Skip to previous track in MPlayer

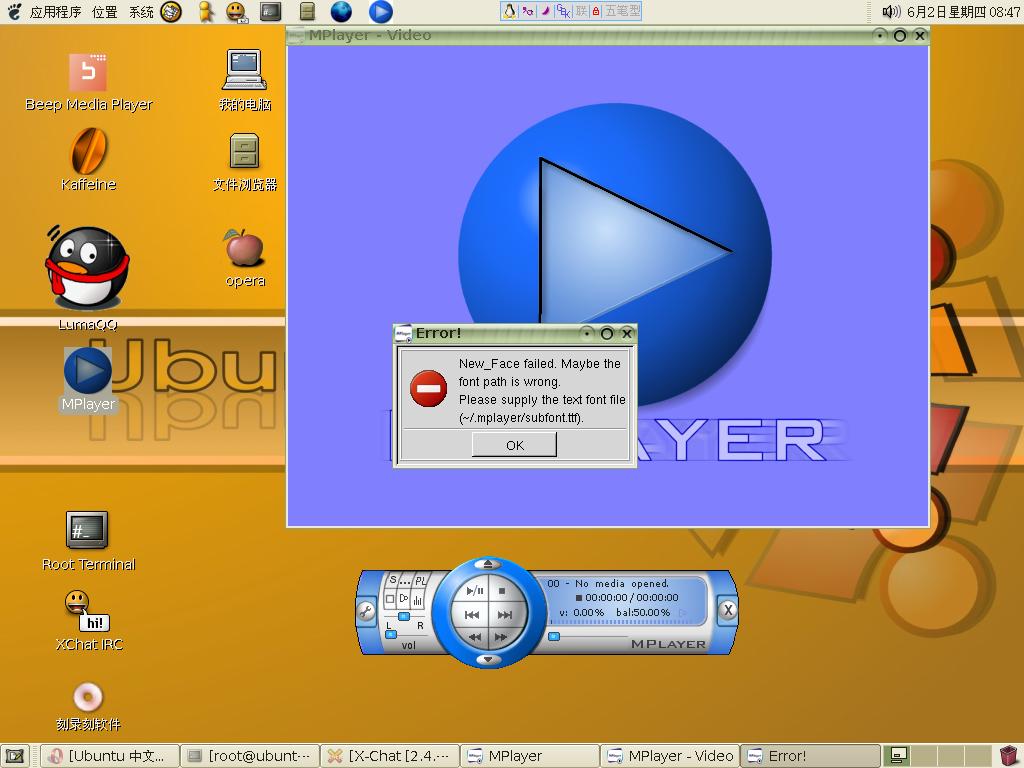(x=472, y=615)
